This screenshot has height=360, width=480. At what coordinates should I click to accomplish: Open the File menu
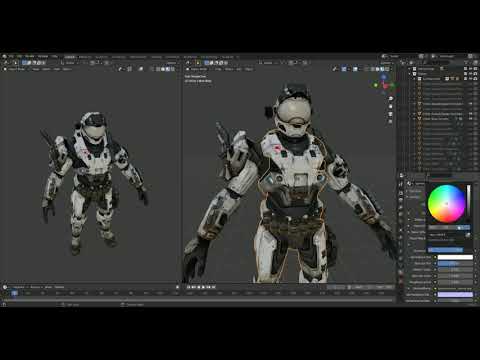pos(11,56)
